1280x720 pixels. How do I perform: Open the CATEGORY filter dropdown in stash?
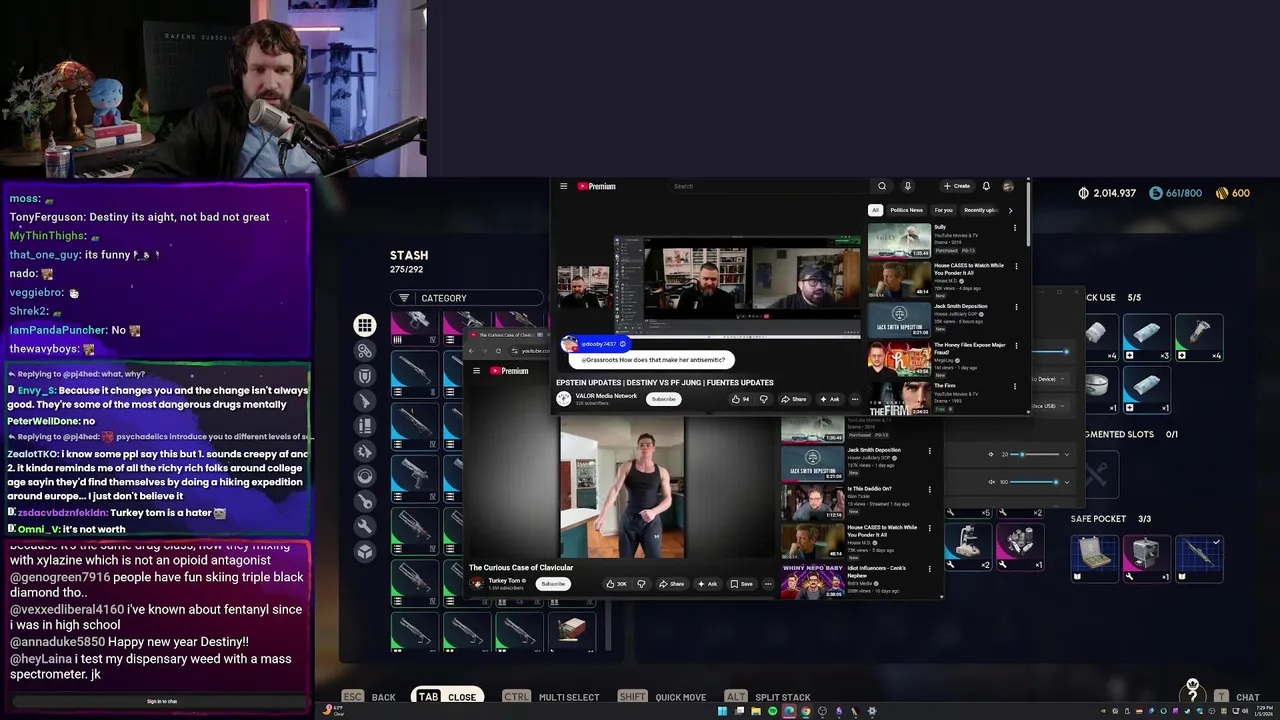pyautogui.click(x=467, y=298)
